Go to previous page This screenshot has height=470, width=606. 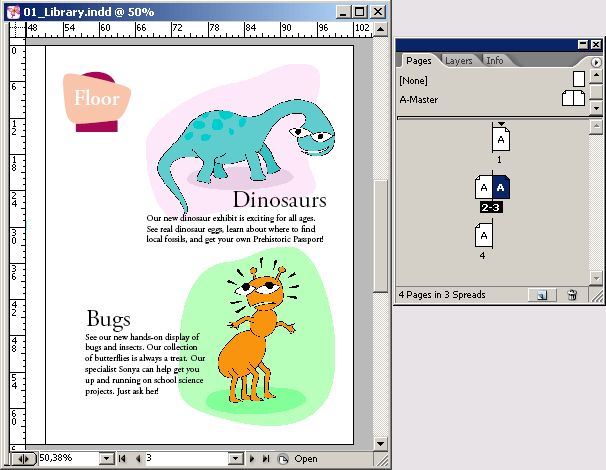(138, 459)
